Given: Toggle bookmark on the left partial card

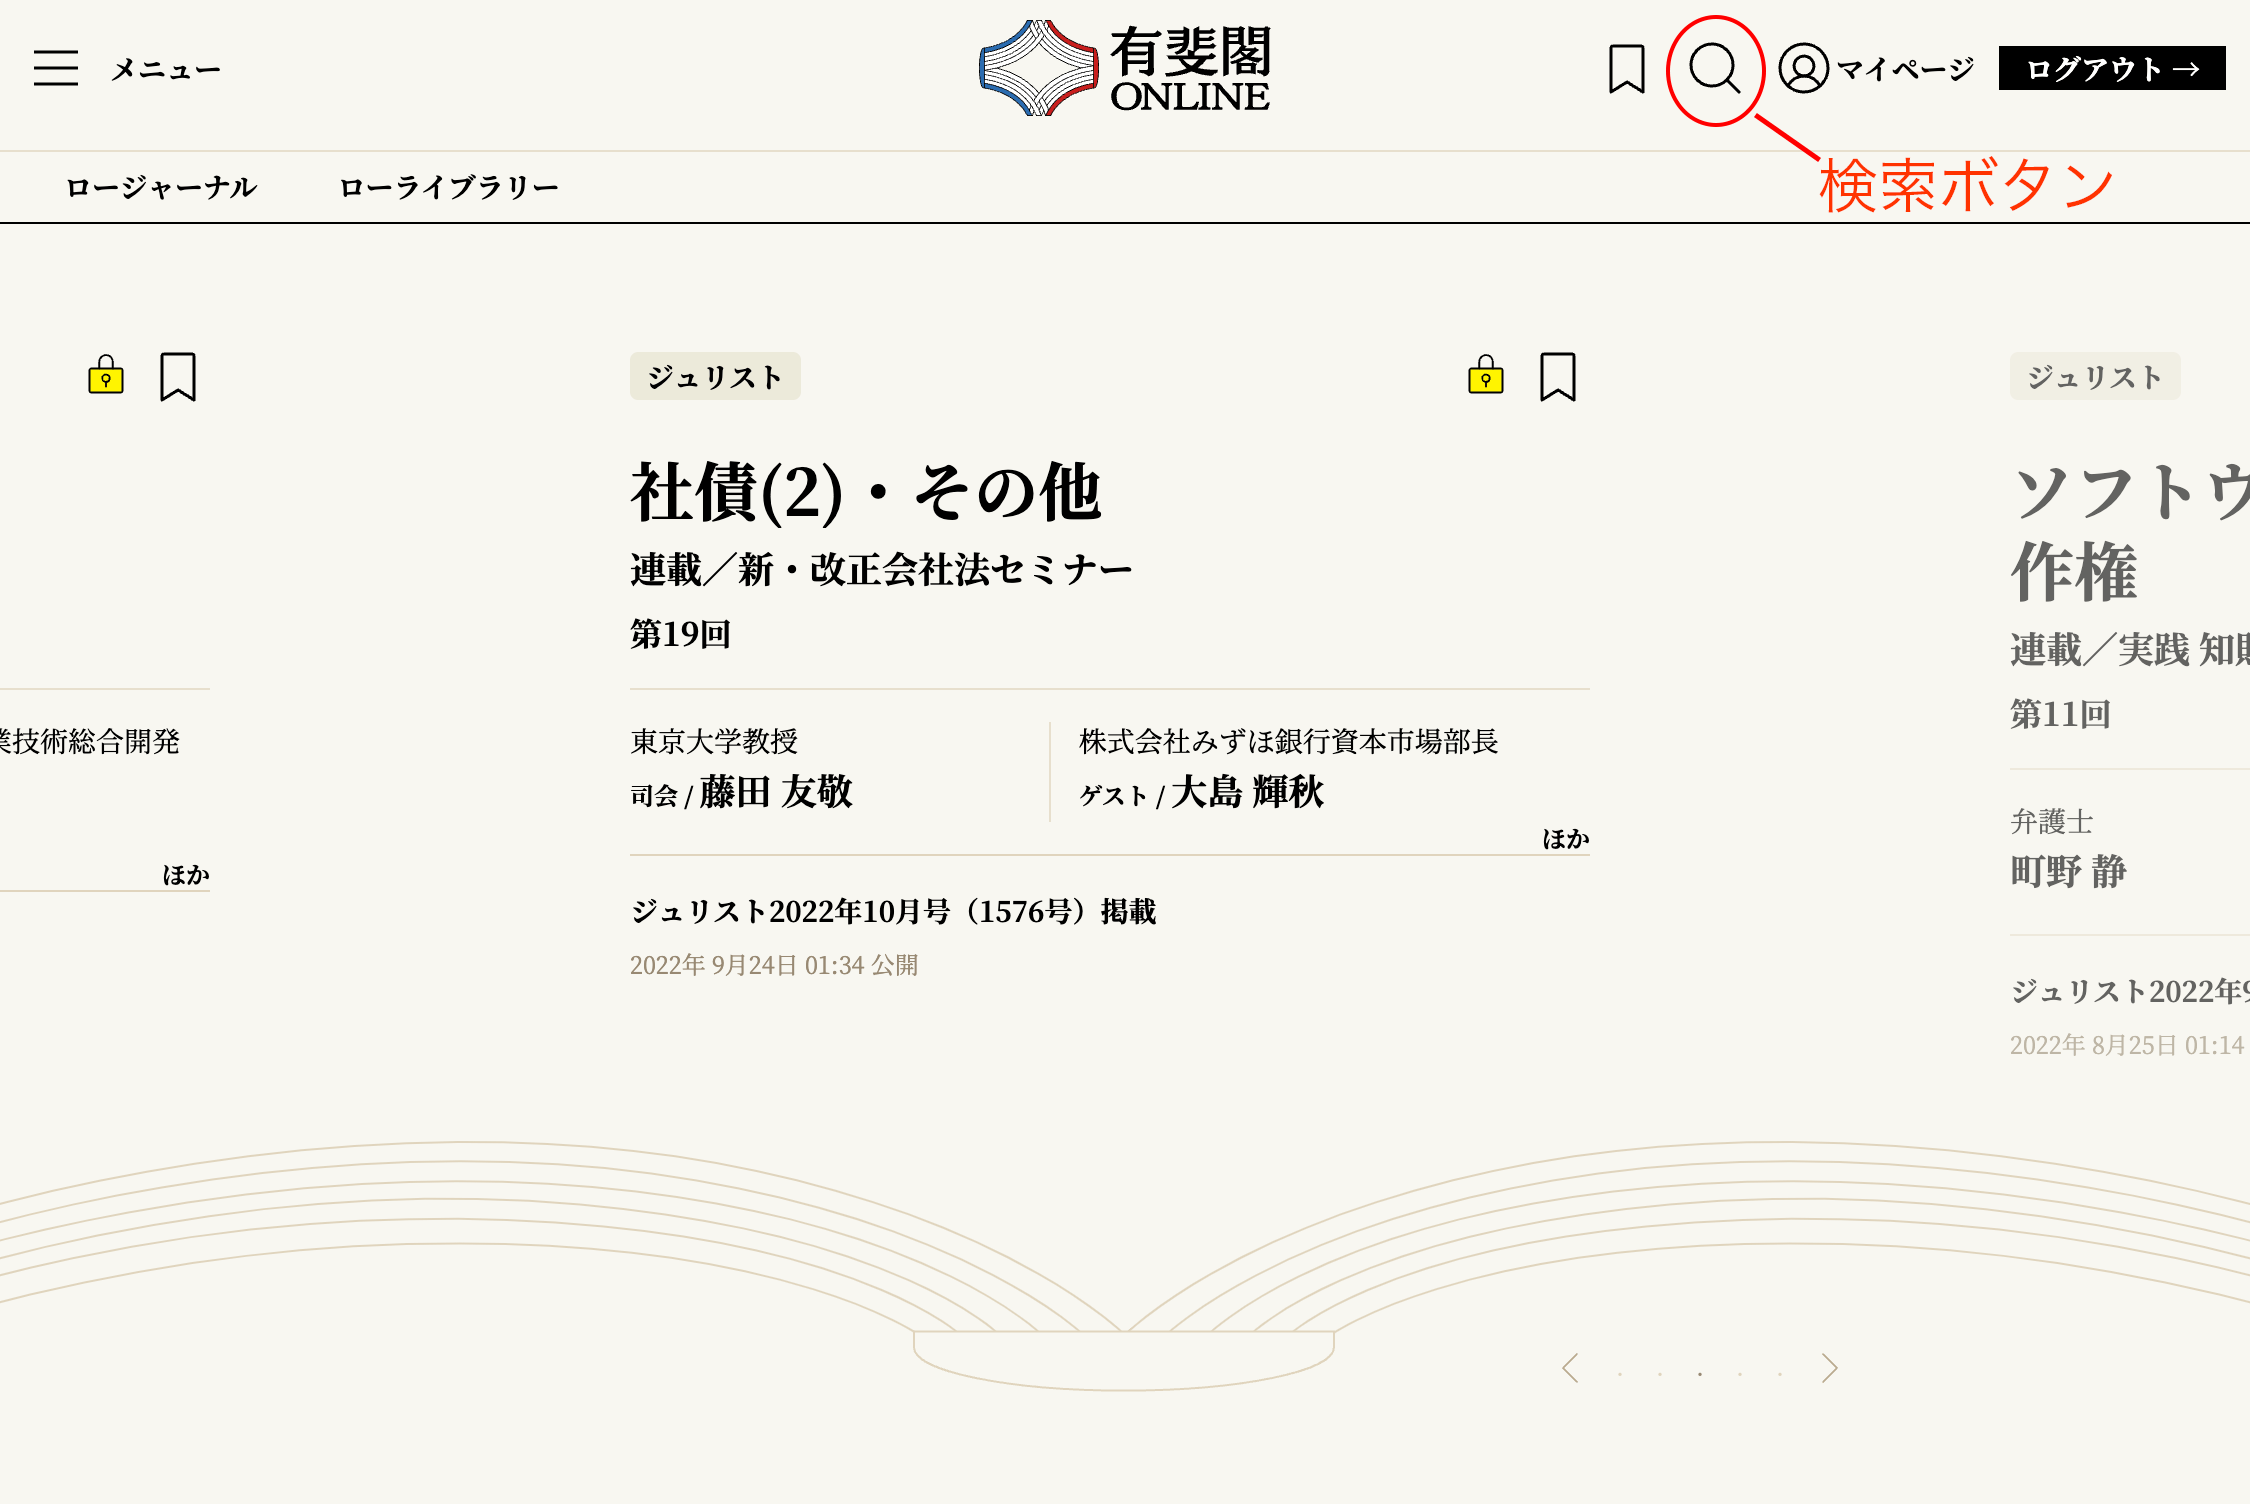Looking at the screenshot, I should coord(178,376).
